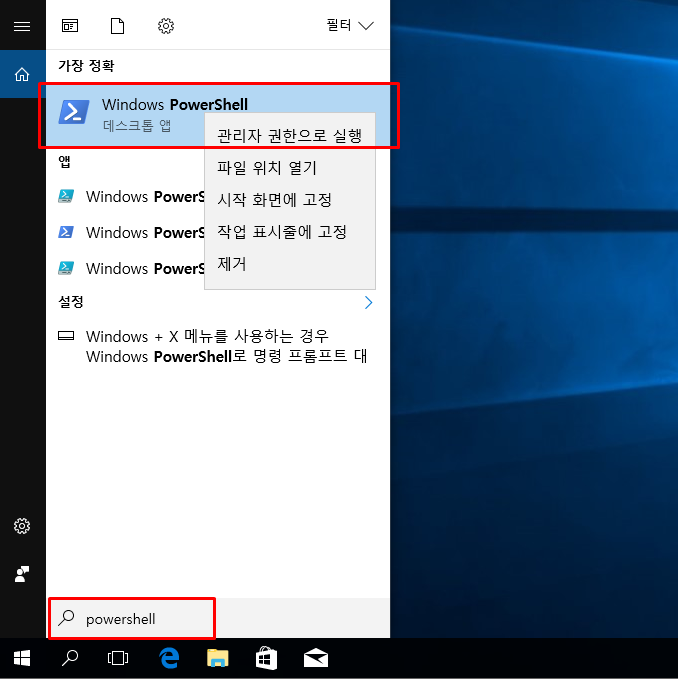Image resolution: width=678 pixels, height=679 pixels.
Task: Select the Home icon in sidebar
Action: [x=22, y=74]
